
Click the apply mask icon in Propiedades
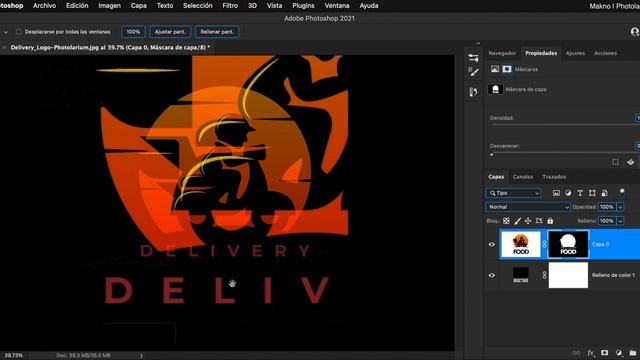(x=631, y=162)
